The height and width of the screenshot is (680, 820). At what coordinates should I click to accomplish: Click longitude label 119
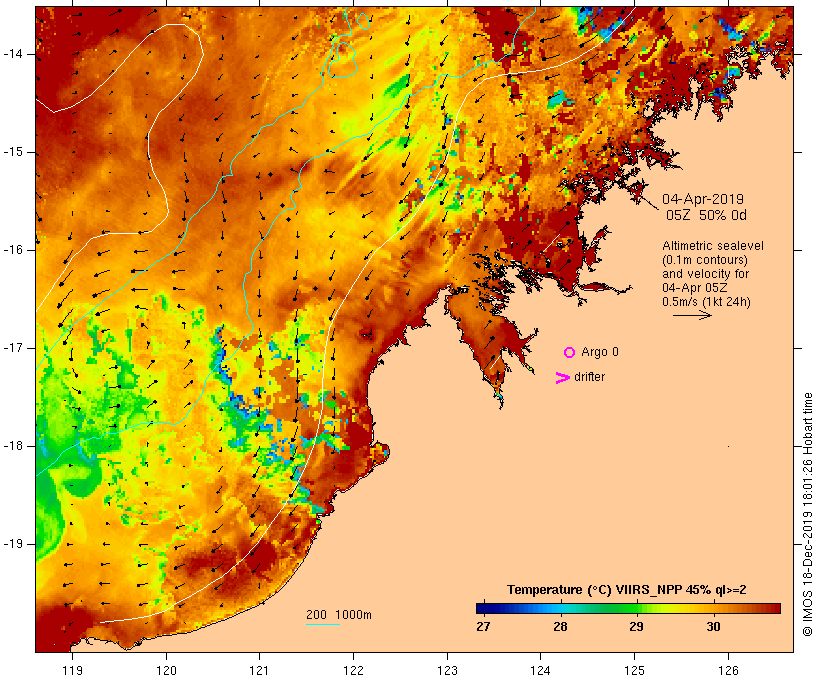pos(72,670)
